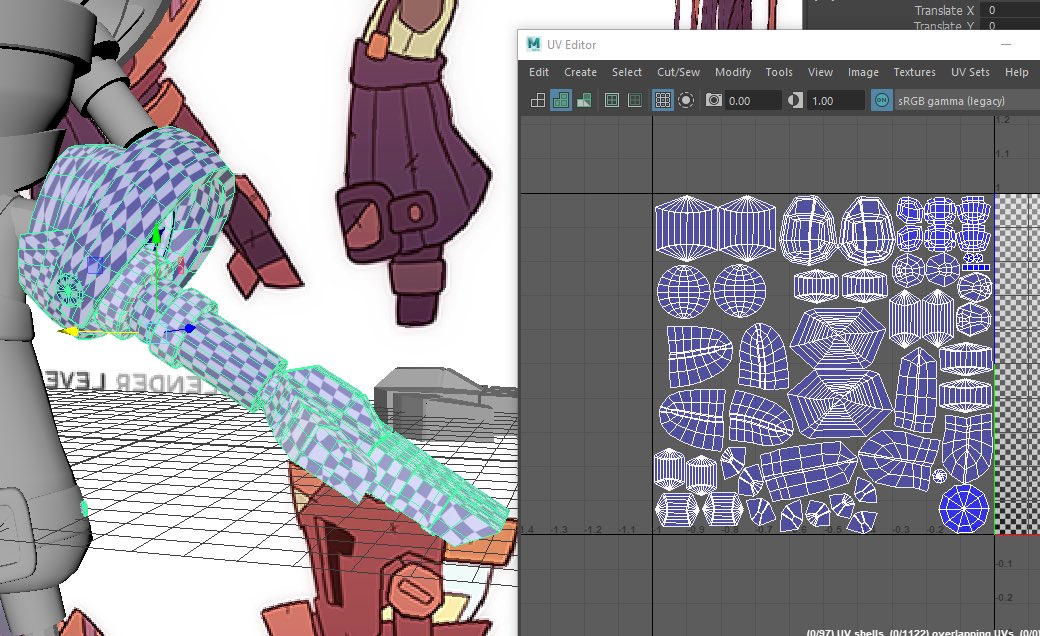Screen dimensions: 1040x636
Task: Open the Cut/Sew menu
Action: tap(679, 72)
